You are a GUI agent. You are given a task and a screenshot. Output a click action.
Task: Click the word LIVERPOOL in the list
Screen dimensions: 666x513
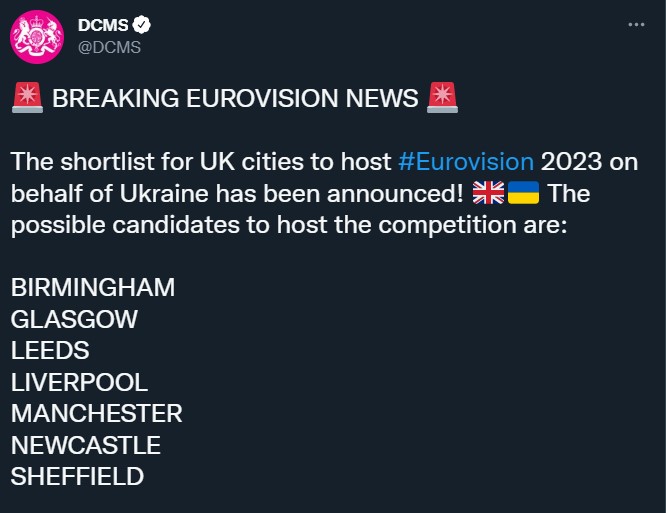[x=79, y=382]
